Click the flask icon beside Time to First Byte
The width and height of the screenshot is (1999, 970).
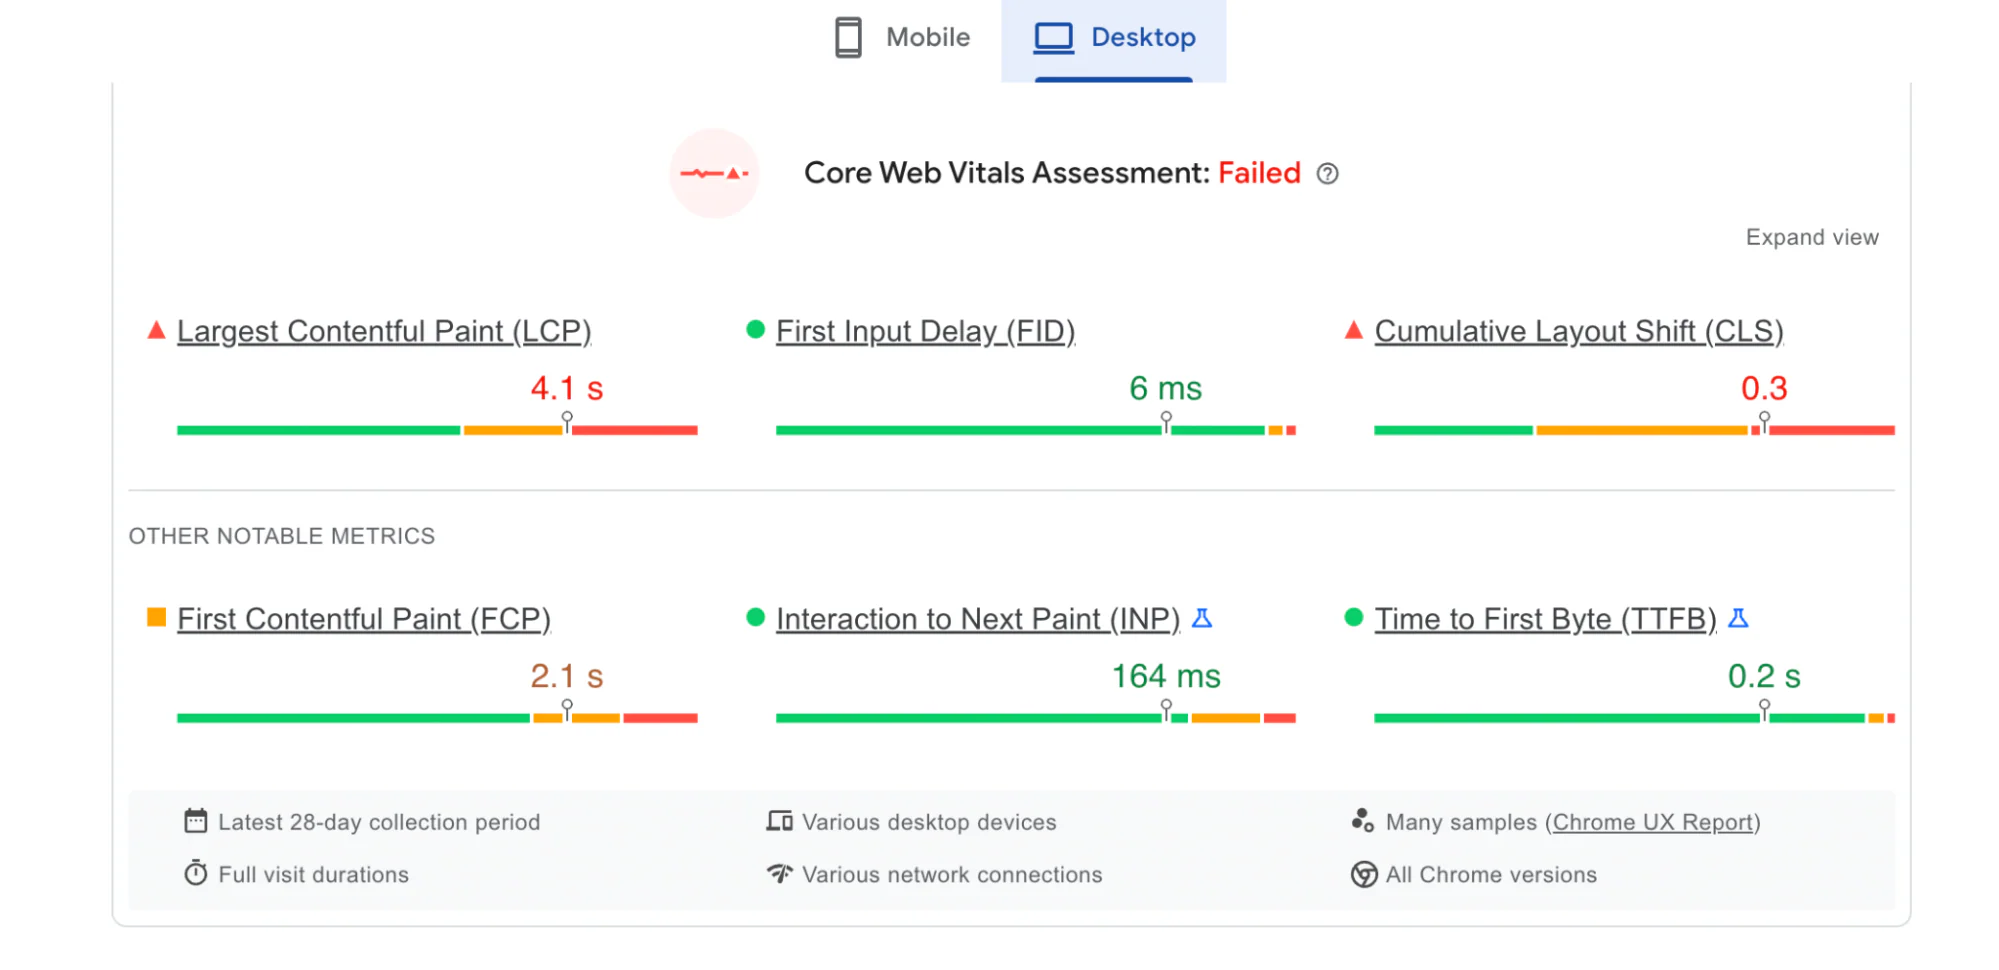pos(1739,618)
